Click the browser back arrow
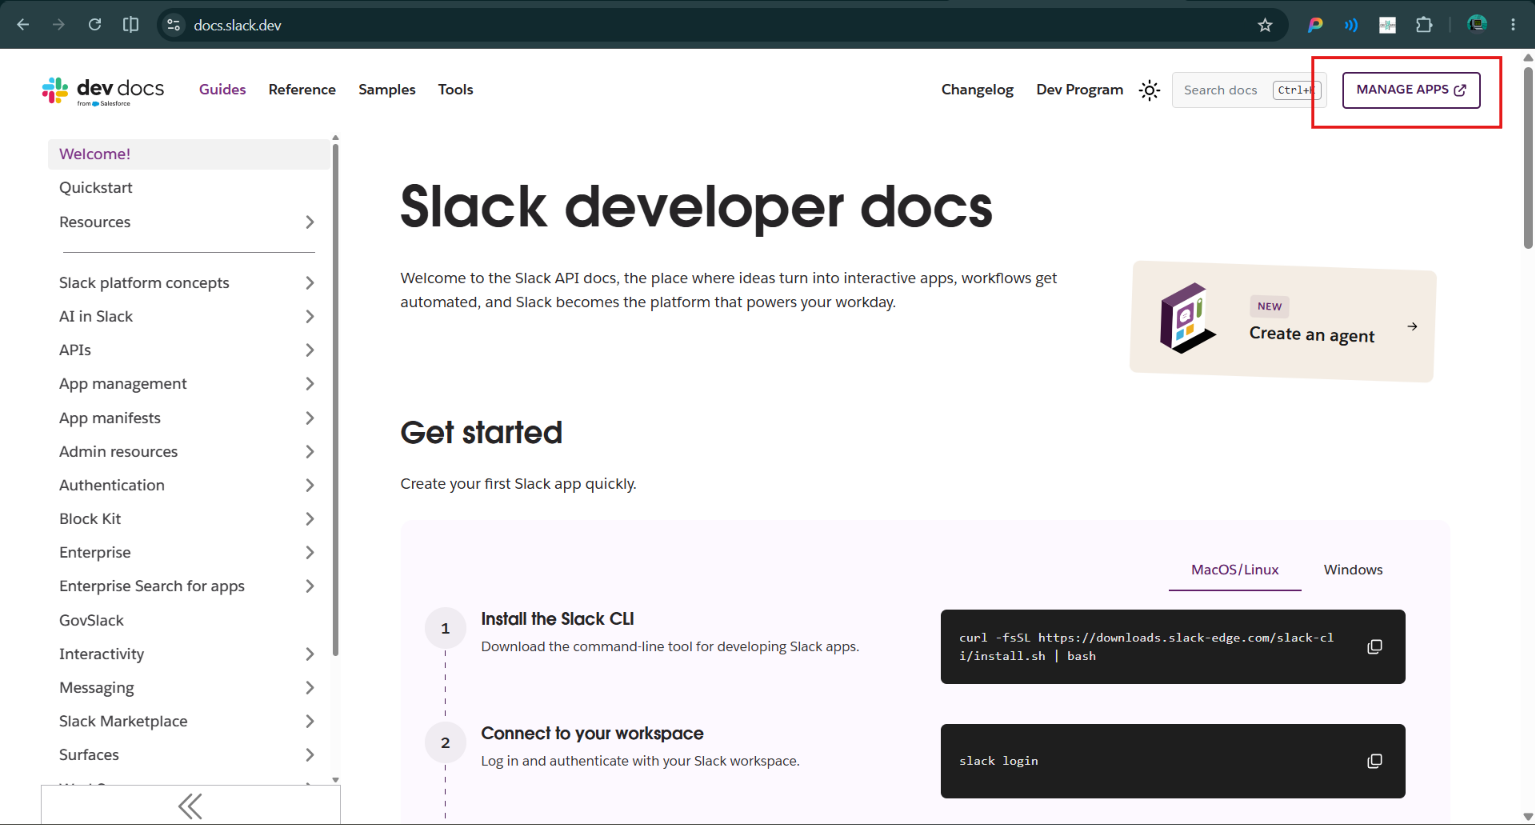1535x825 pixels. click(23, 25)
